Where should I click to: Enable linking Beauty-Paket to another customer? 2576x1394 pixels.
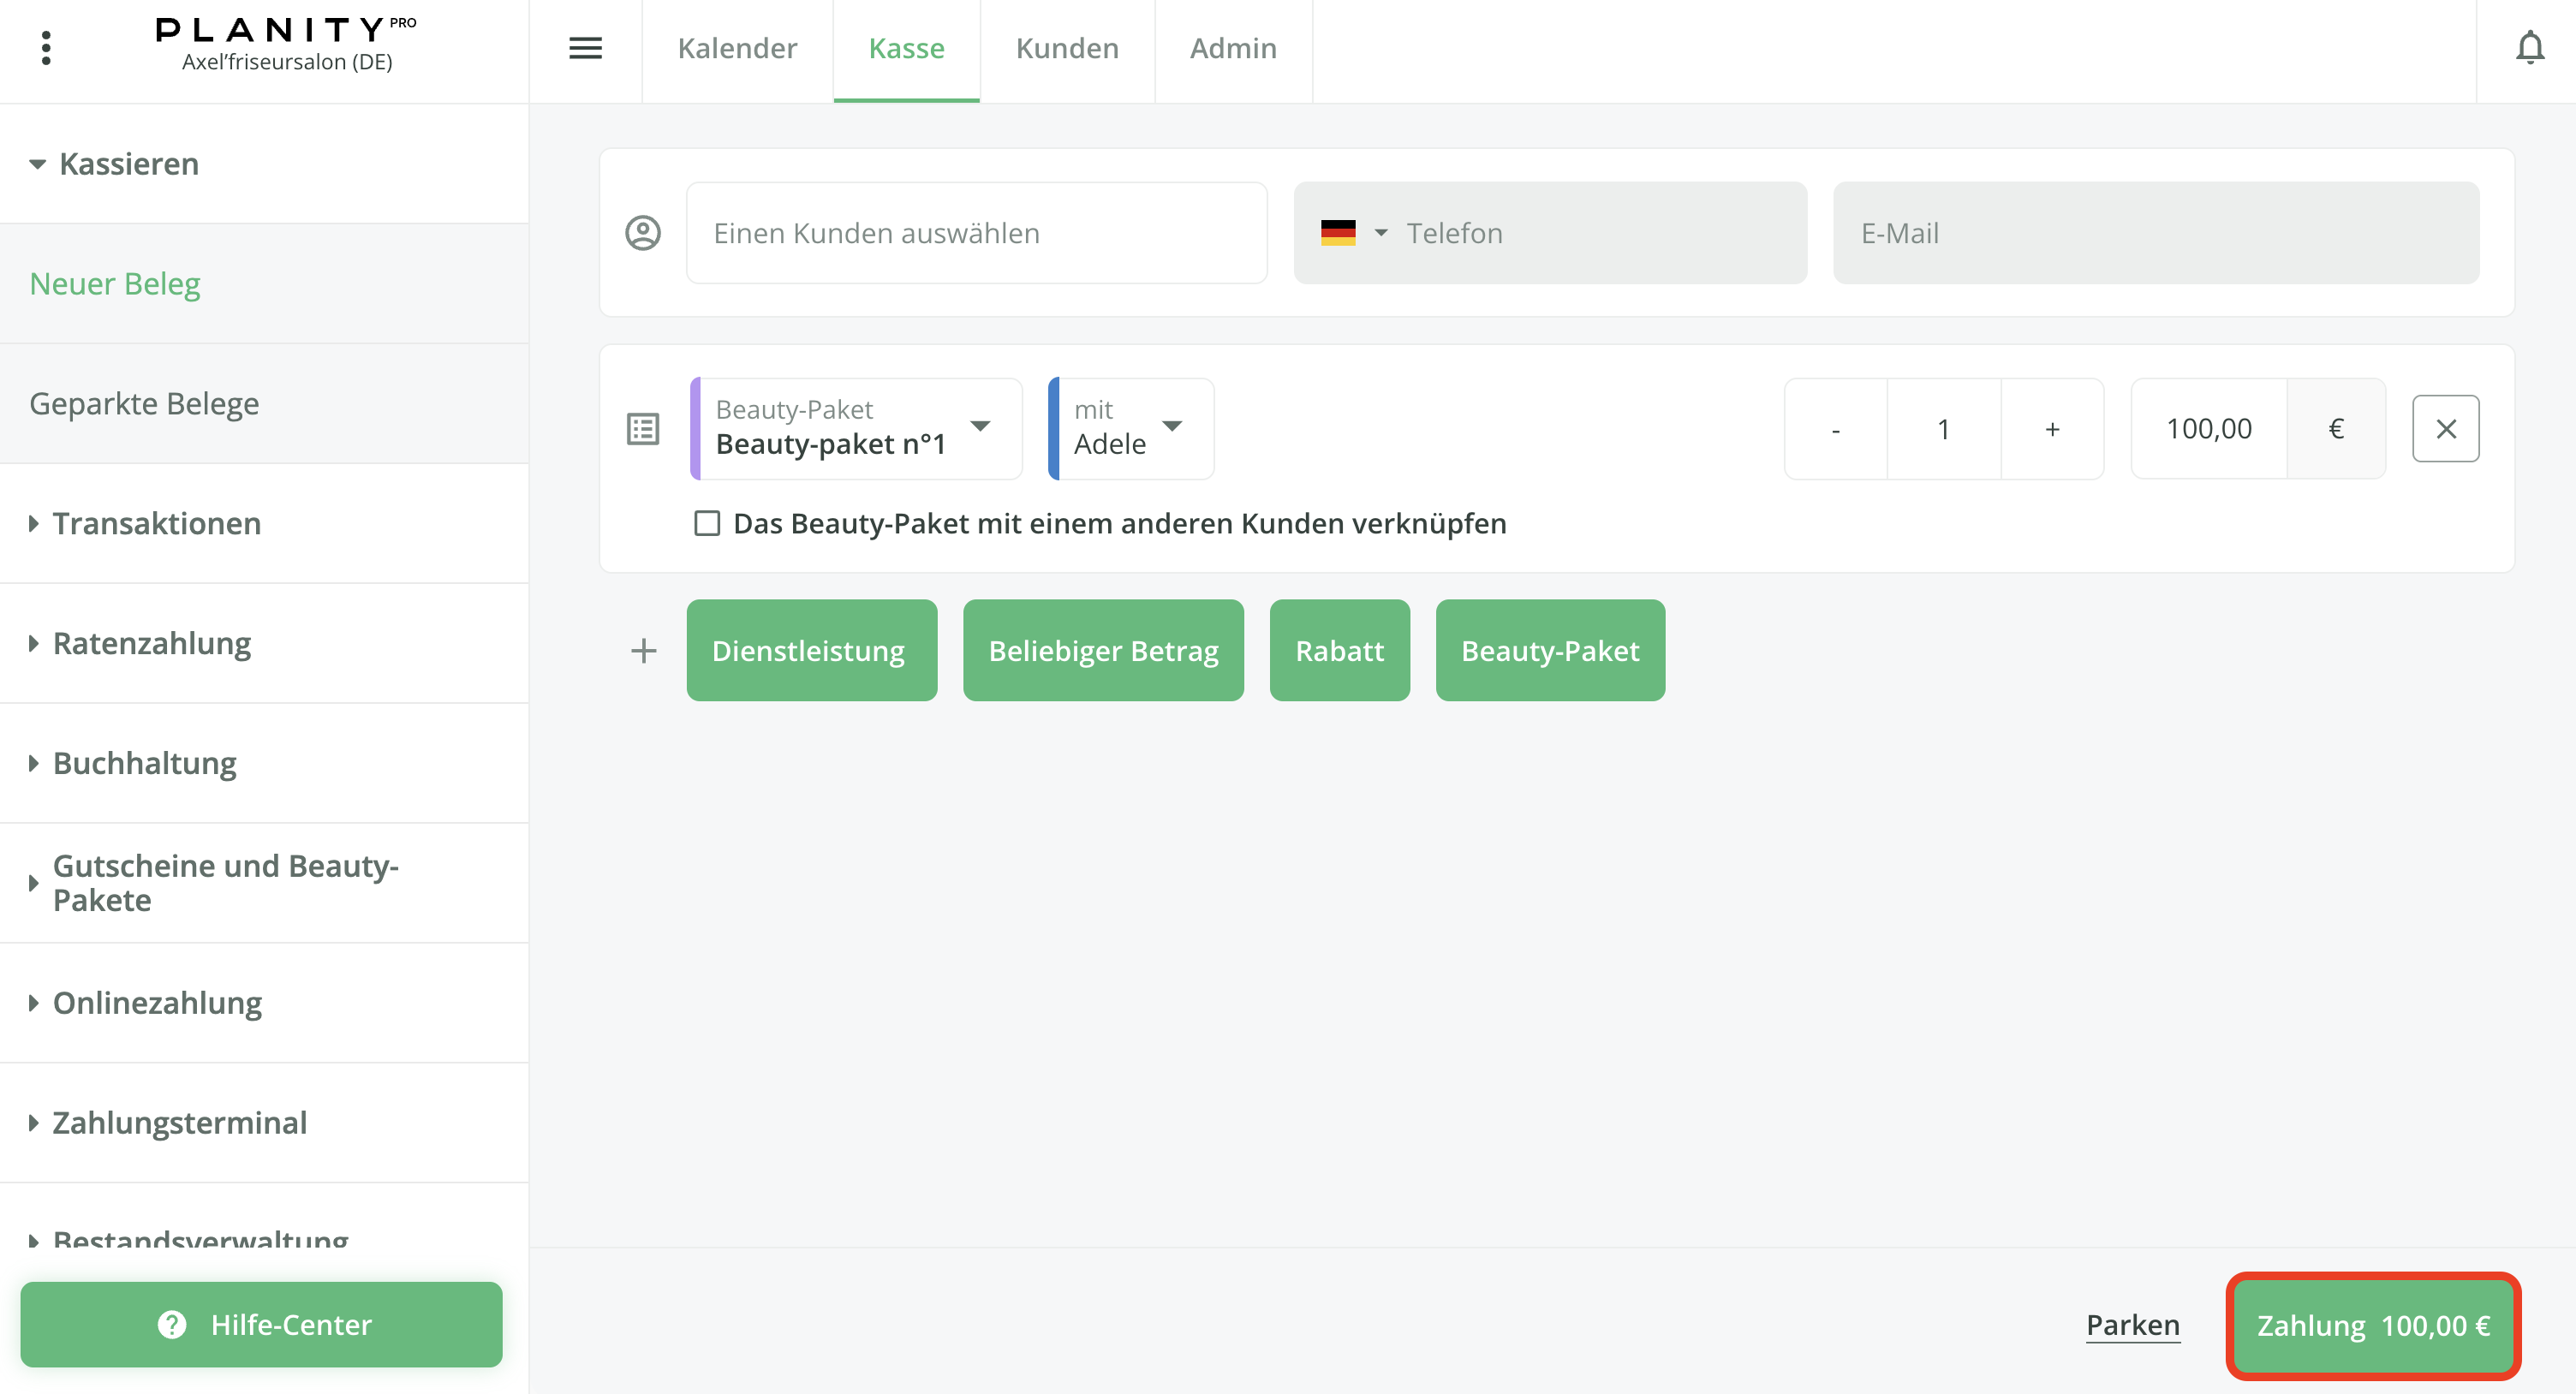point(706,522)
